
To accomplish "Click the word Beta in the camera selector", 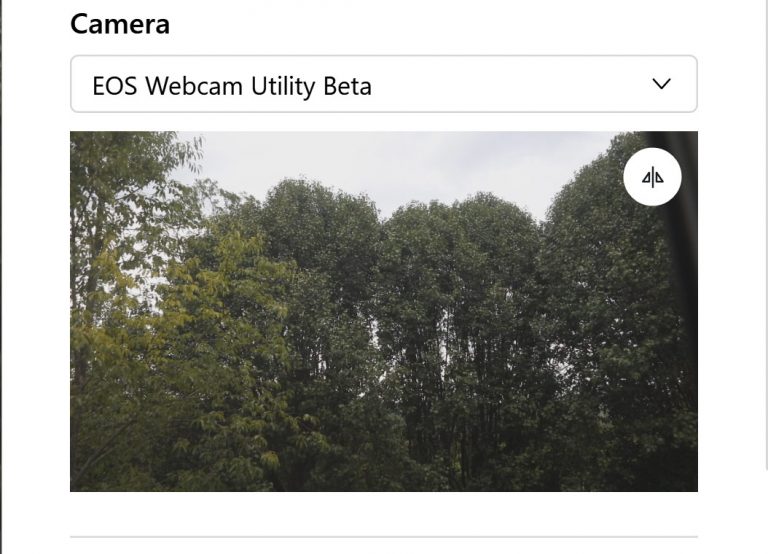I will click(347, 86).
